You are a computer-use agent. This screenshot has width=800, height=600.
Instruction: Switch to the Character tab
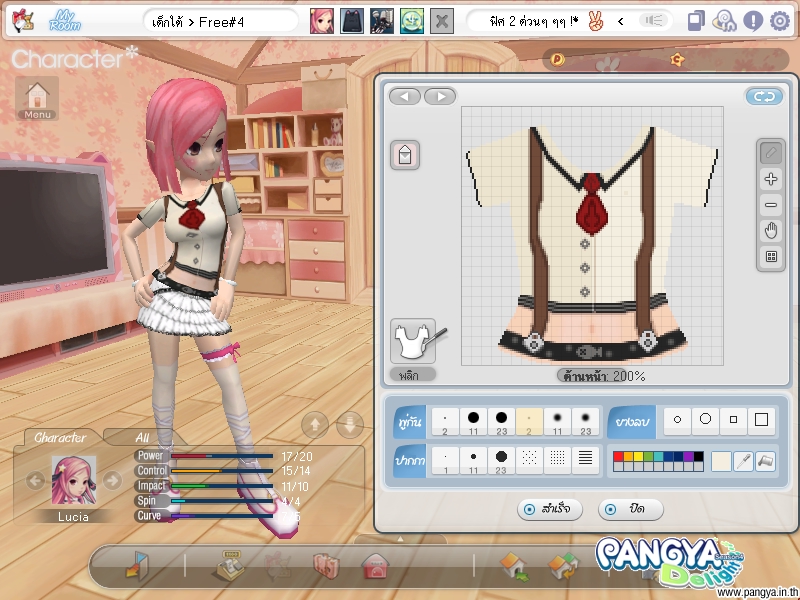(x=60, y=438)
